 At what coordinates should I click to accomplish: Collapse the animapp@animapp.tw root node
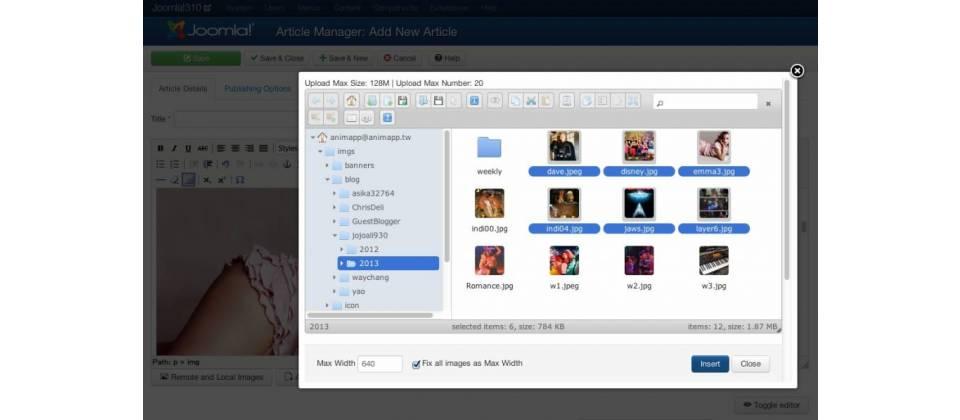[312, 138]
